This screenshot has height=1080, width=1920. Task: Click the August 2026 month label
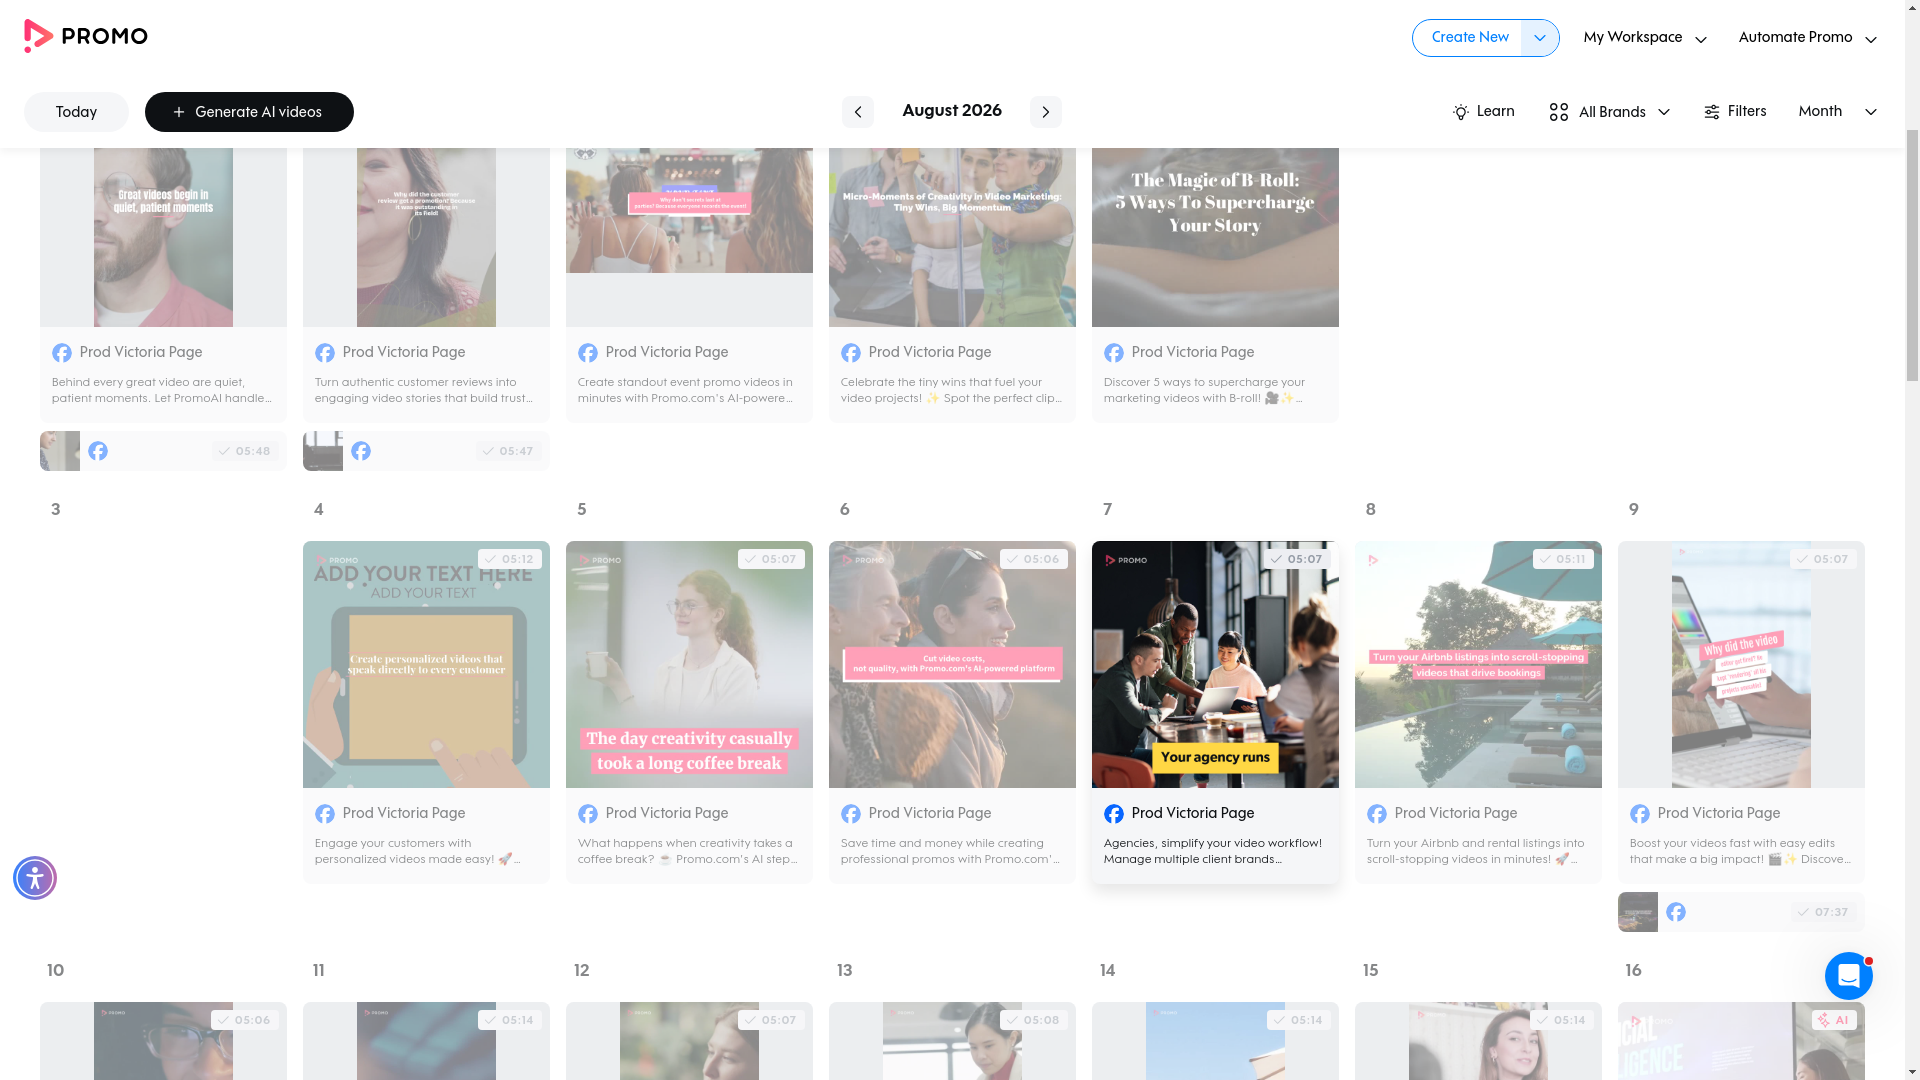952,111
